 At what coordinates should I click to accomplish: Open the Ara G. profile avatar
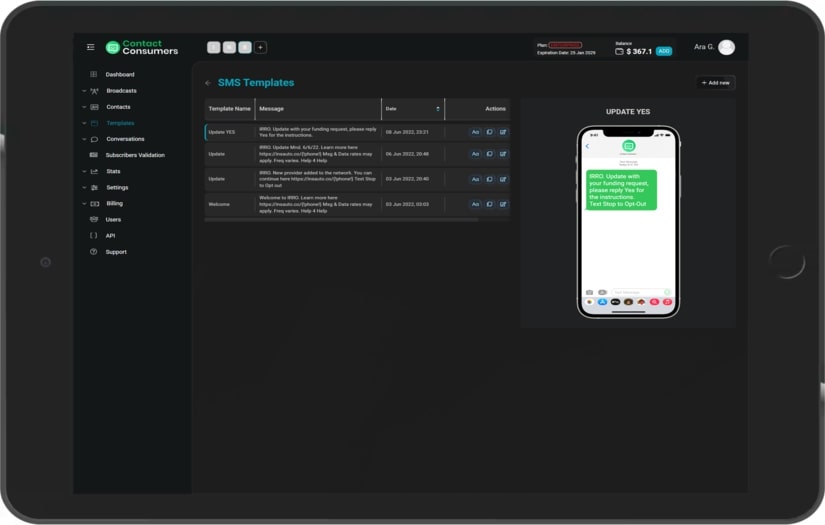726,47
